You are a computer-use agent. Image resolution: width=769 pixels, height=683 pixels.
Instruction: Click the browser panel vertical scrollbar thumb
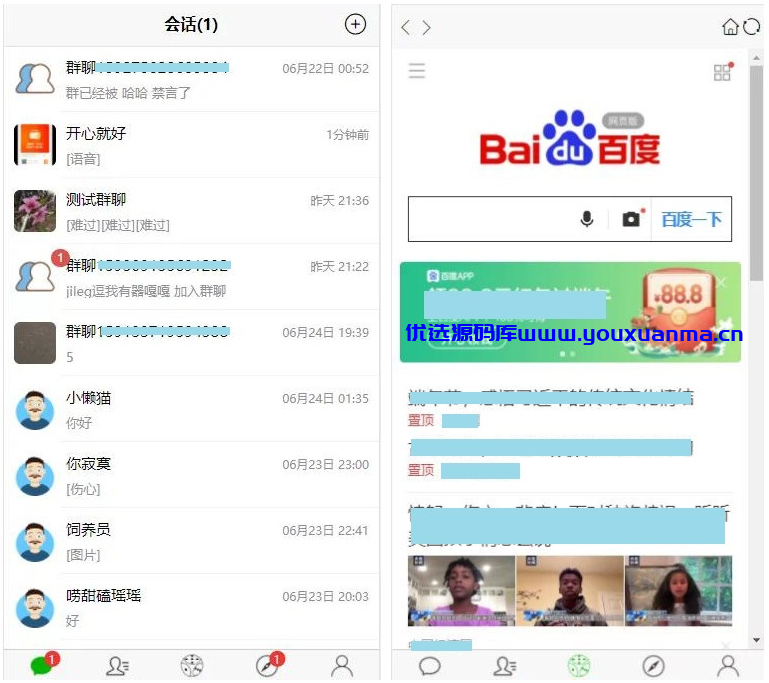(756, 173)
